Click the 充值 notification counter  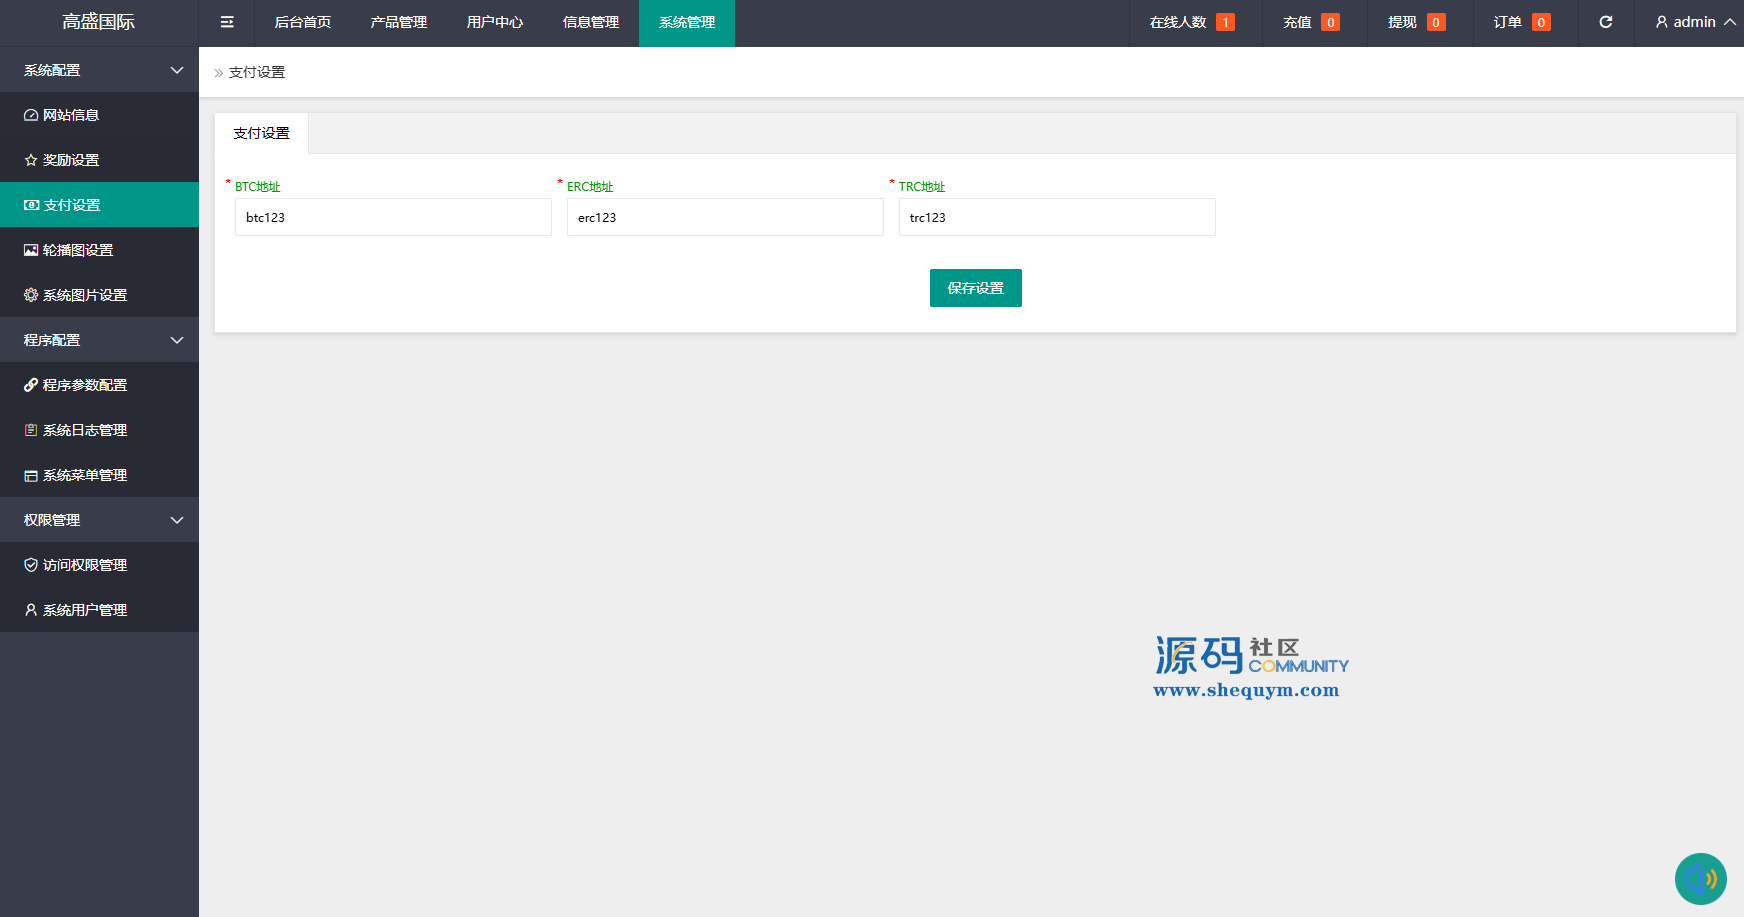coord(1311,22)
